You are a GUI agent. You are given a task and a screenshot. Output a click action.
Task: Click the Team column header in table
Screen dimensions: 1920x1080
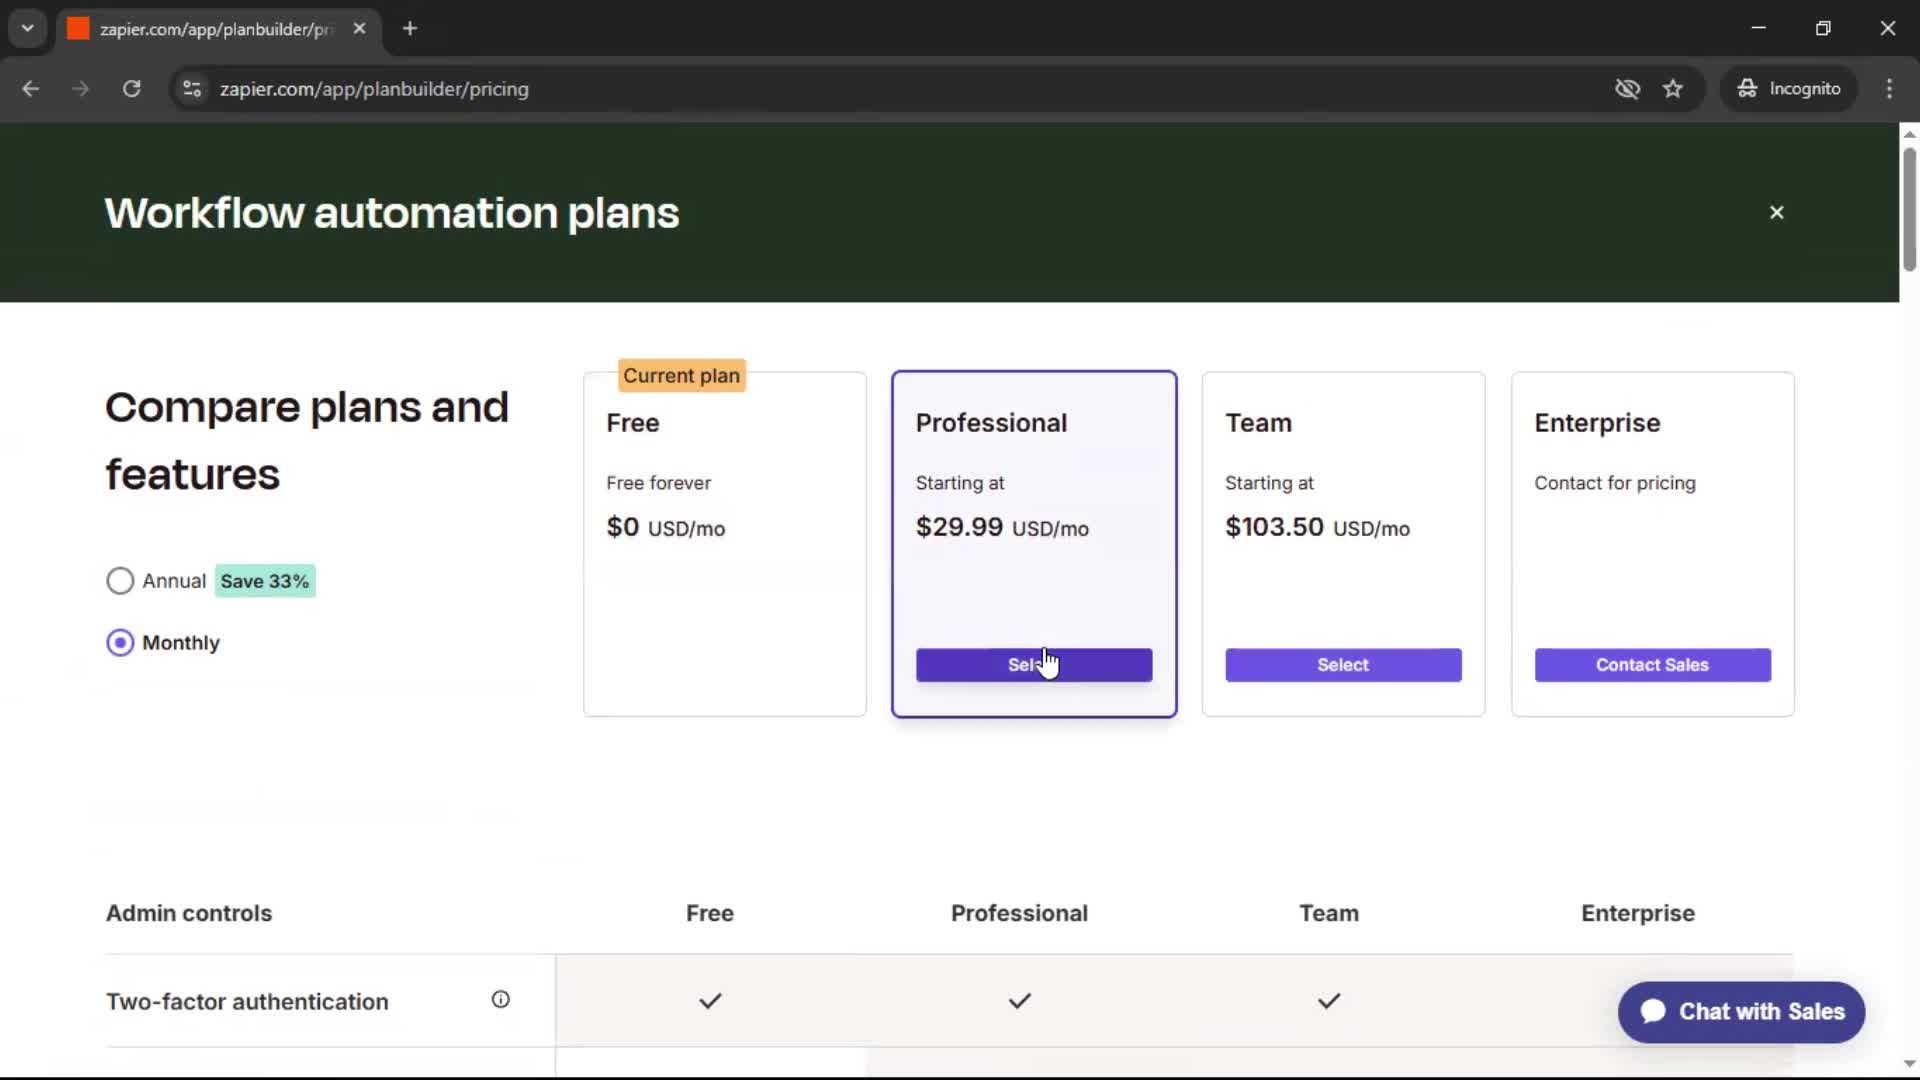(1329, 913)
